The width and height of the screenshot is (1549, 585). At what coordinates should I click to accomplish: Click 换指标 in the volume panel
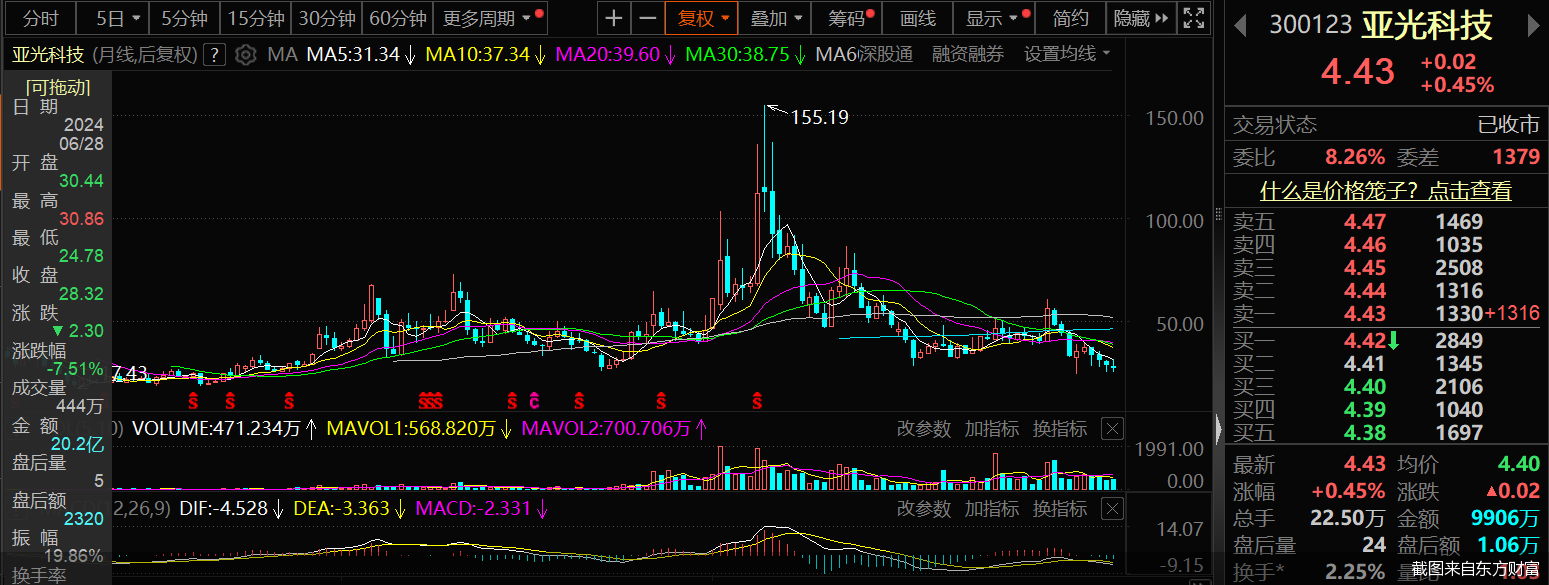(x=1059, y=429)
